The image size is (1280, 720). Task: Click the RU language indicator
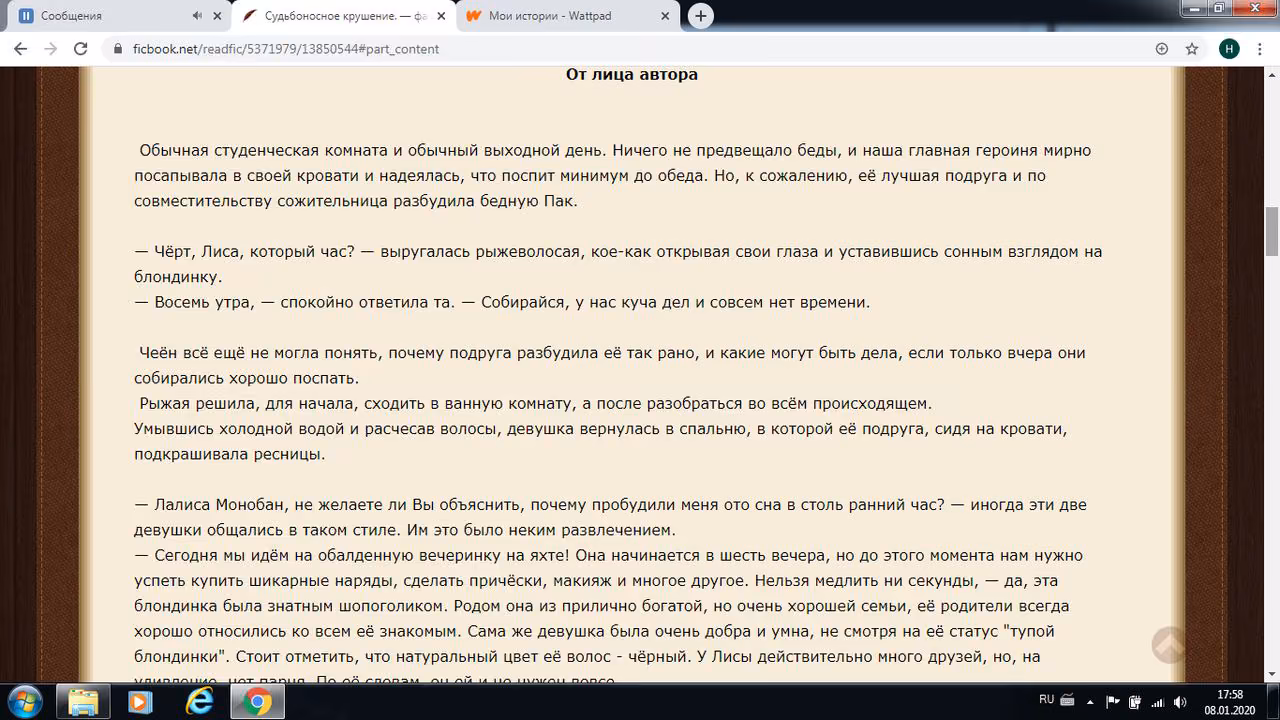click(1046, 699)
